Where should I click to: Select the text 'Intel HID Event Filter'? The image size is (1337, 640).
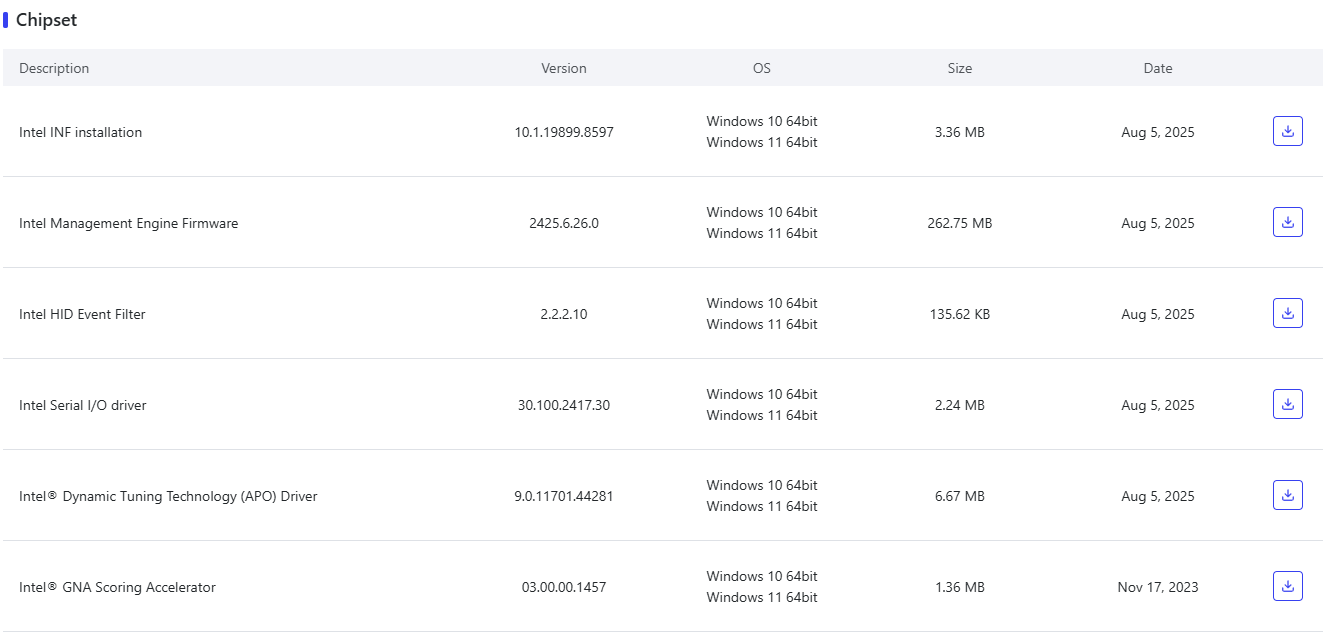click(x=82, y=314)
